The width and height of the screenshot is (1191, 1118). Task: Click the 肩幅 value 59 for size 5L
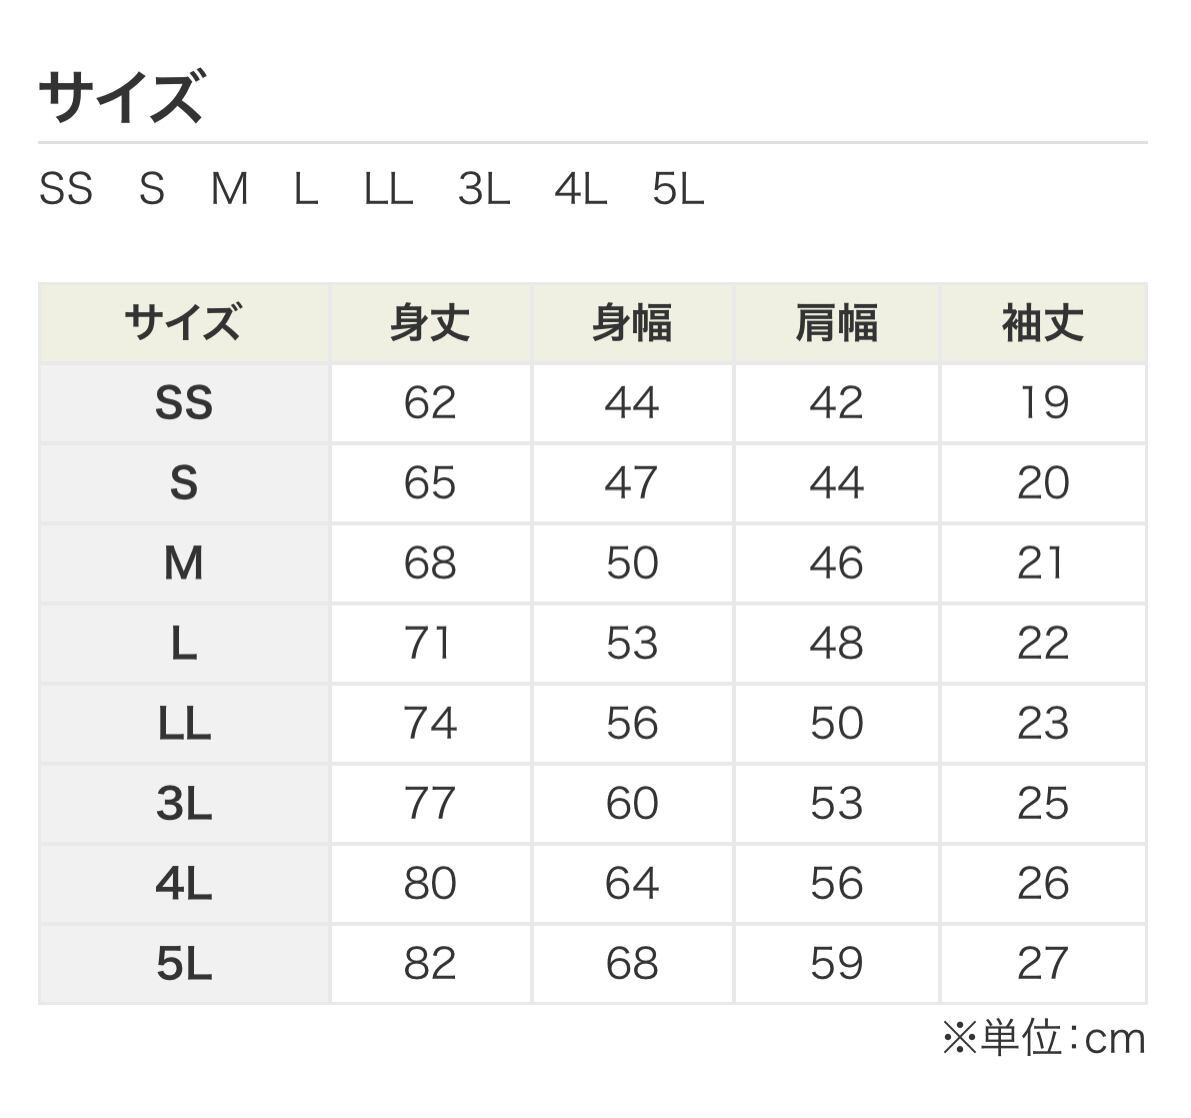tap(836, 963)
